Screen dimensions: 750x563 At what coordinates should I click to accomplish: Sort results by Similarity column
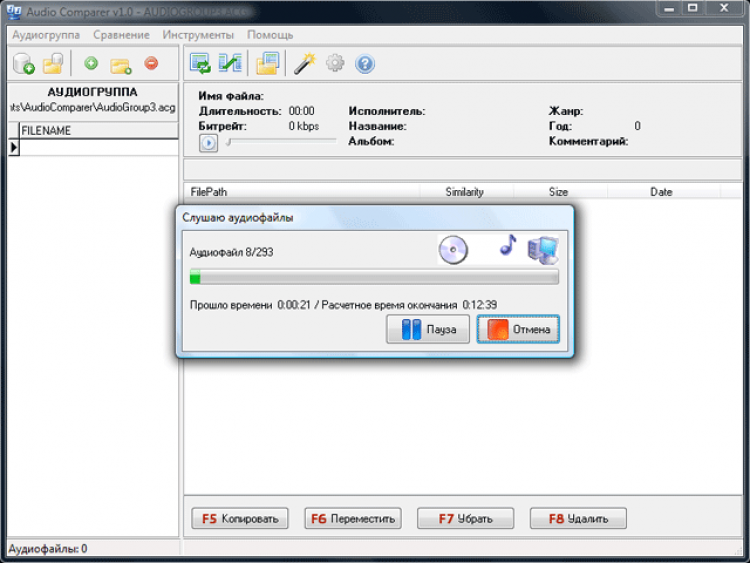click(x=466, y=192)
